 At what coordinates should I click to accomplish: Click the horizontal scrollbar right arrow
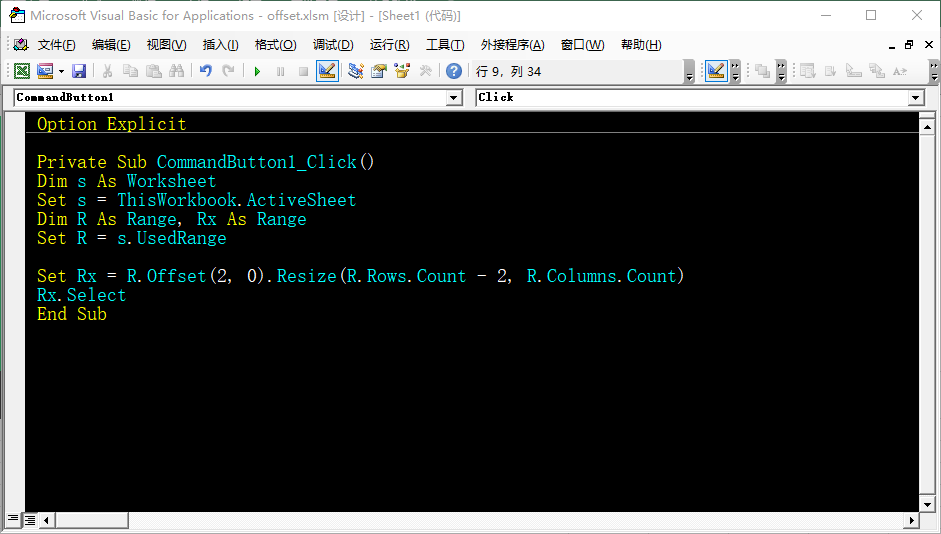[x=912, y=520]
